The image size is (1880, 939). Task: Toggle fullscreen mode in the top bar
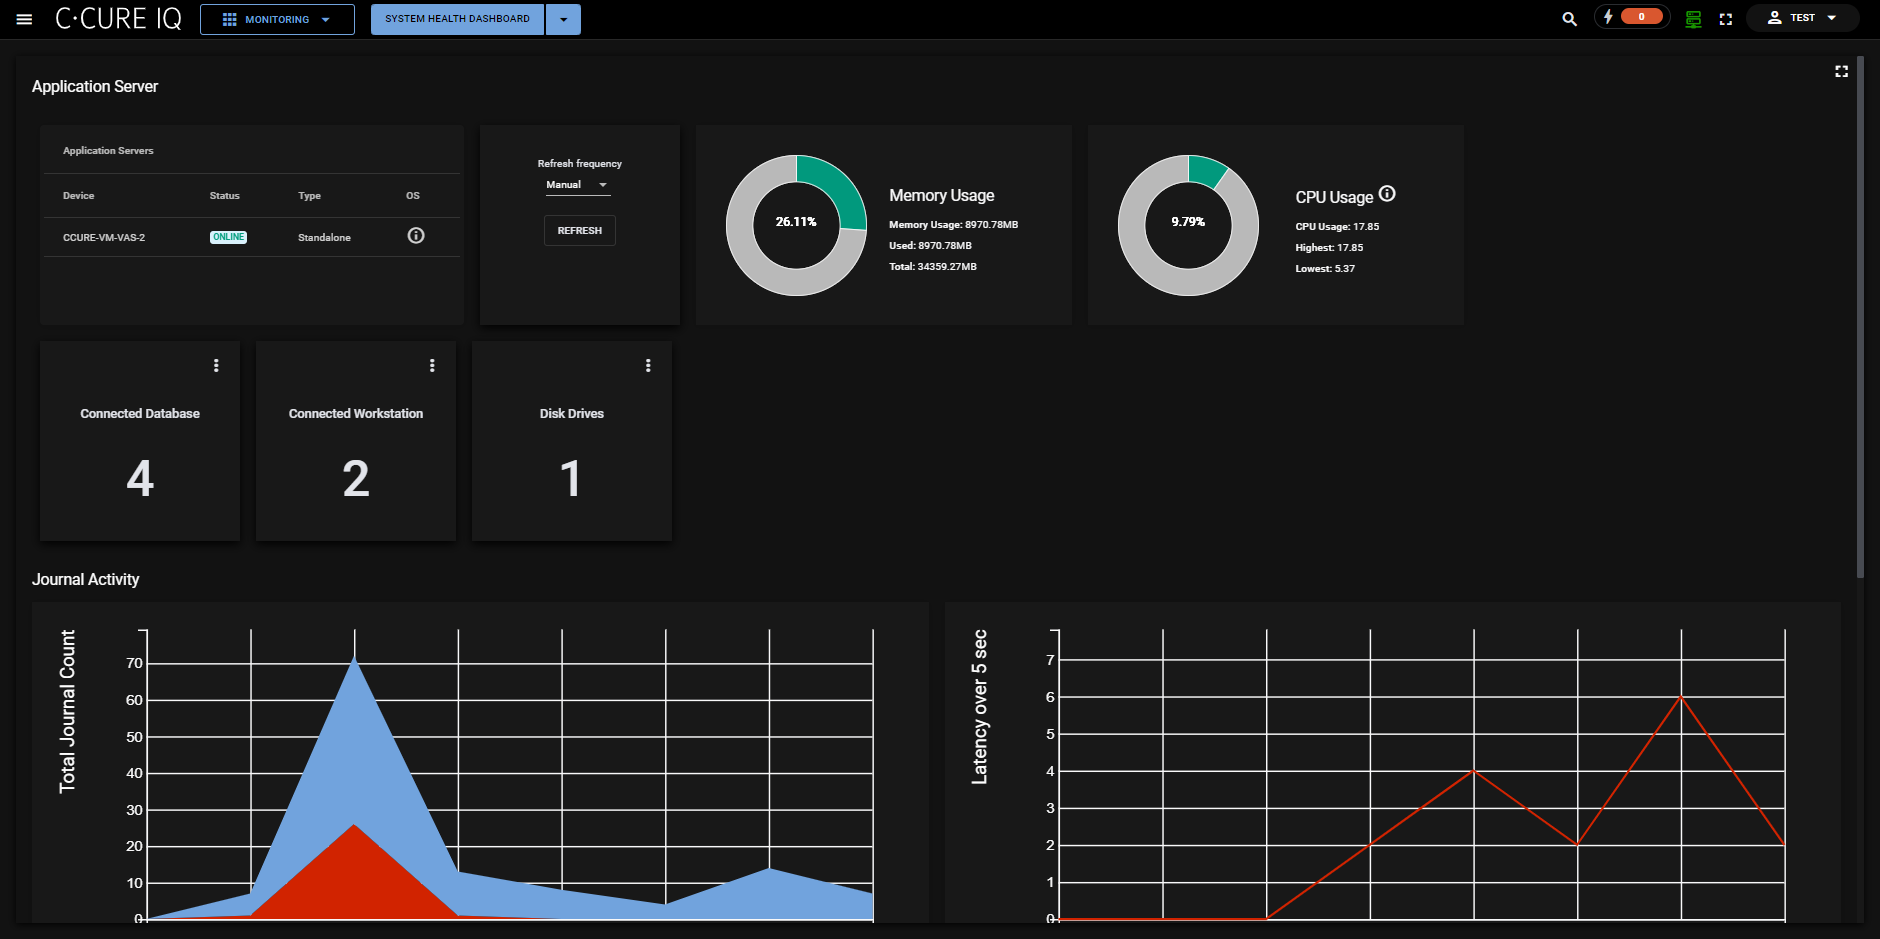click(1725, 19)
